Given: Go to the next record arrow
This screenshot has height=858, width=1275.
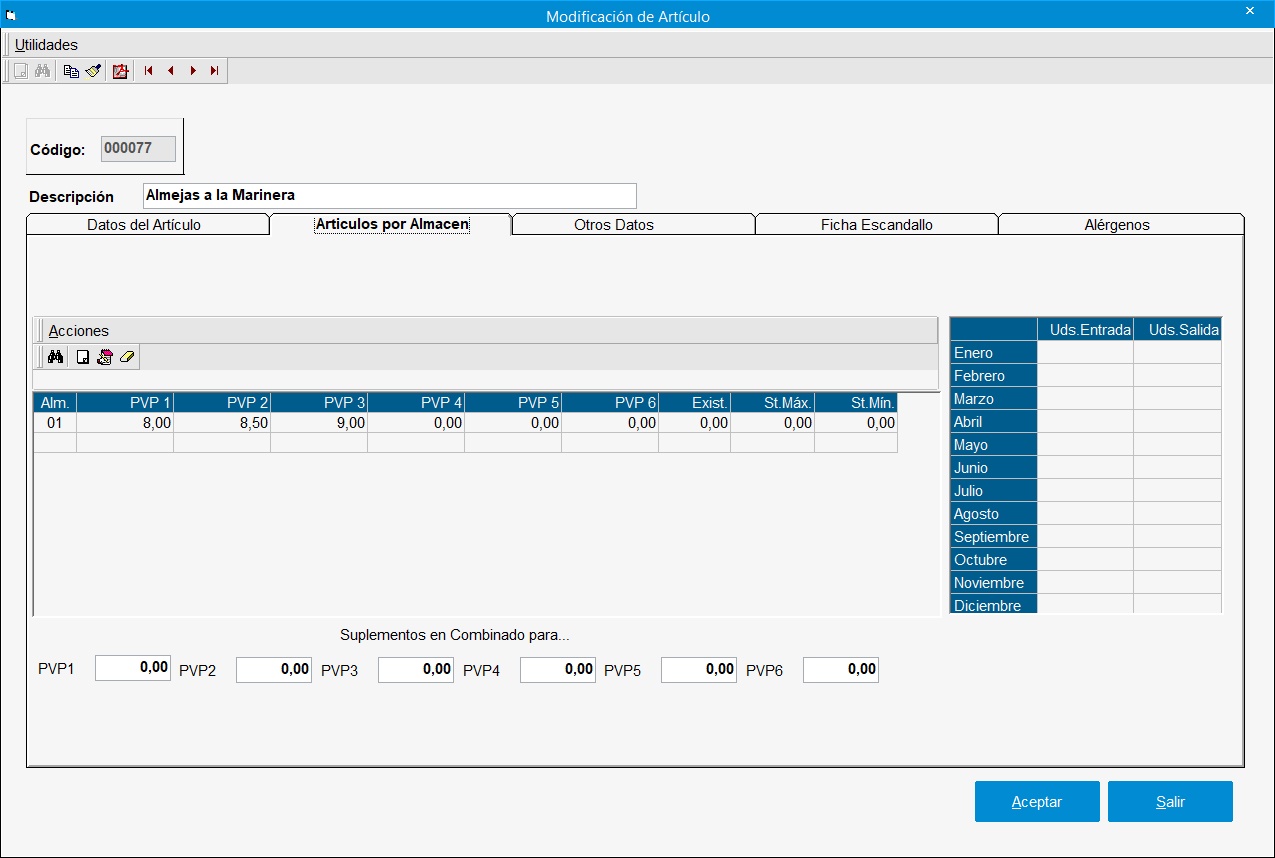Looking at the screenshot, I should 192,71.
